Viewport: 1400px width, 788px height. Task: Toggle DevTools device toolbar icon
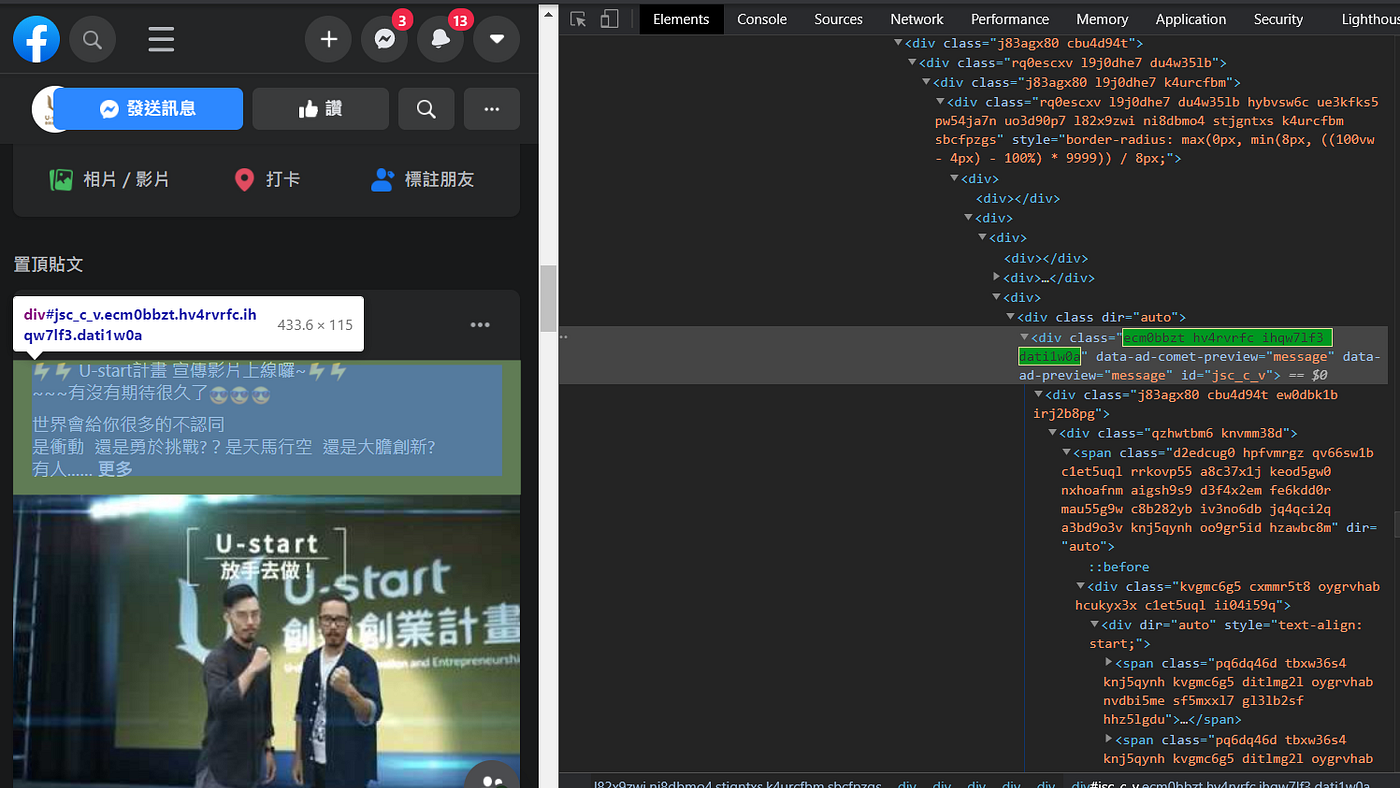pos(609,19)
